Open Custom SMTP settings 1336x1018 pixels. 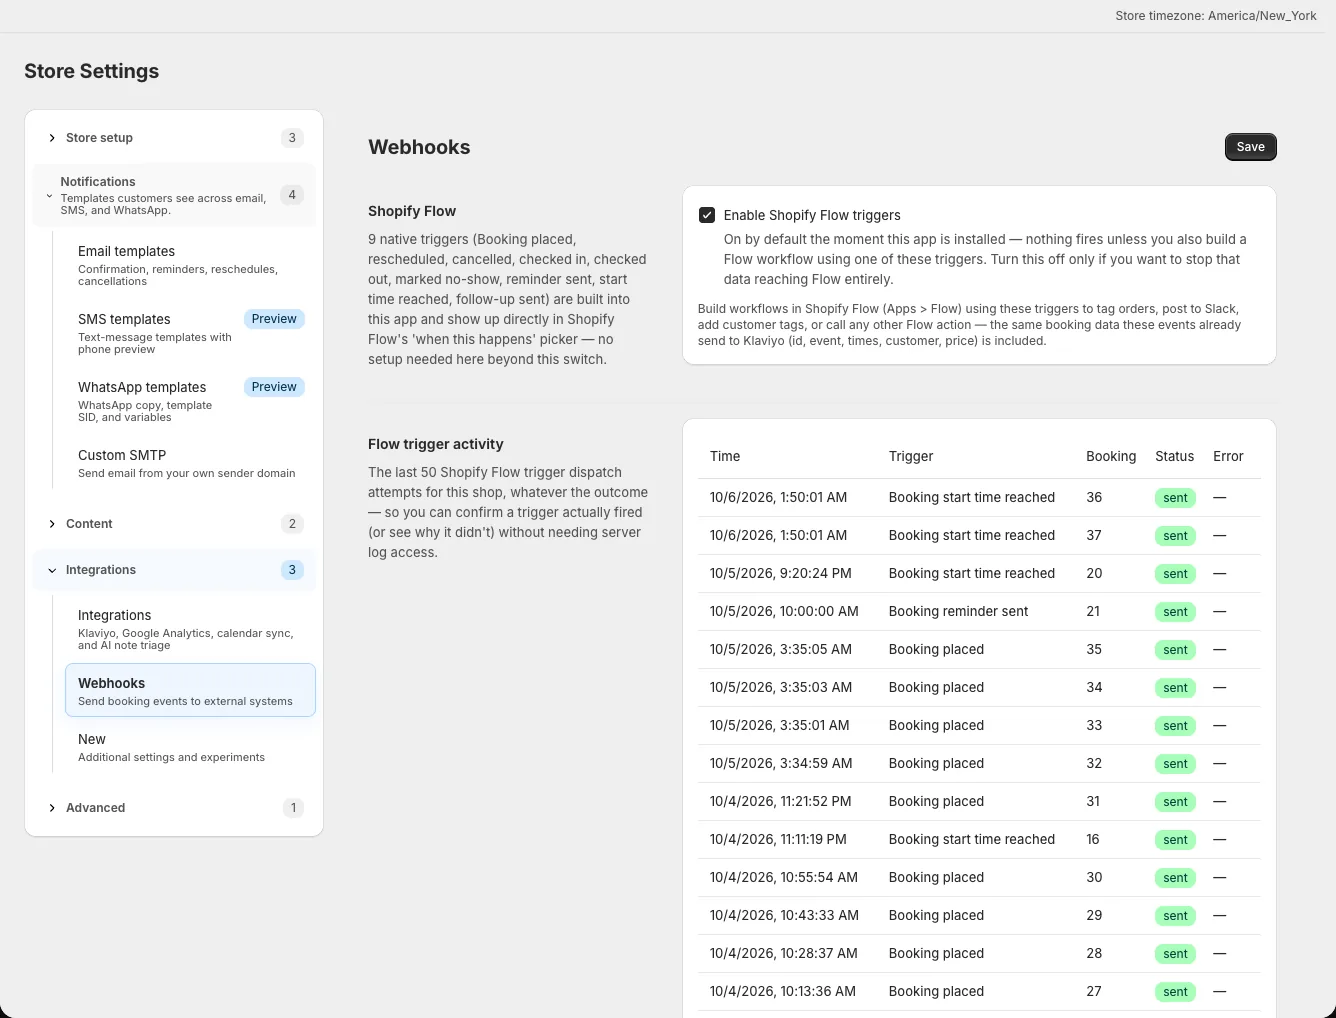(190, 463)
